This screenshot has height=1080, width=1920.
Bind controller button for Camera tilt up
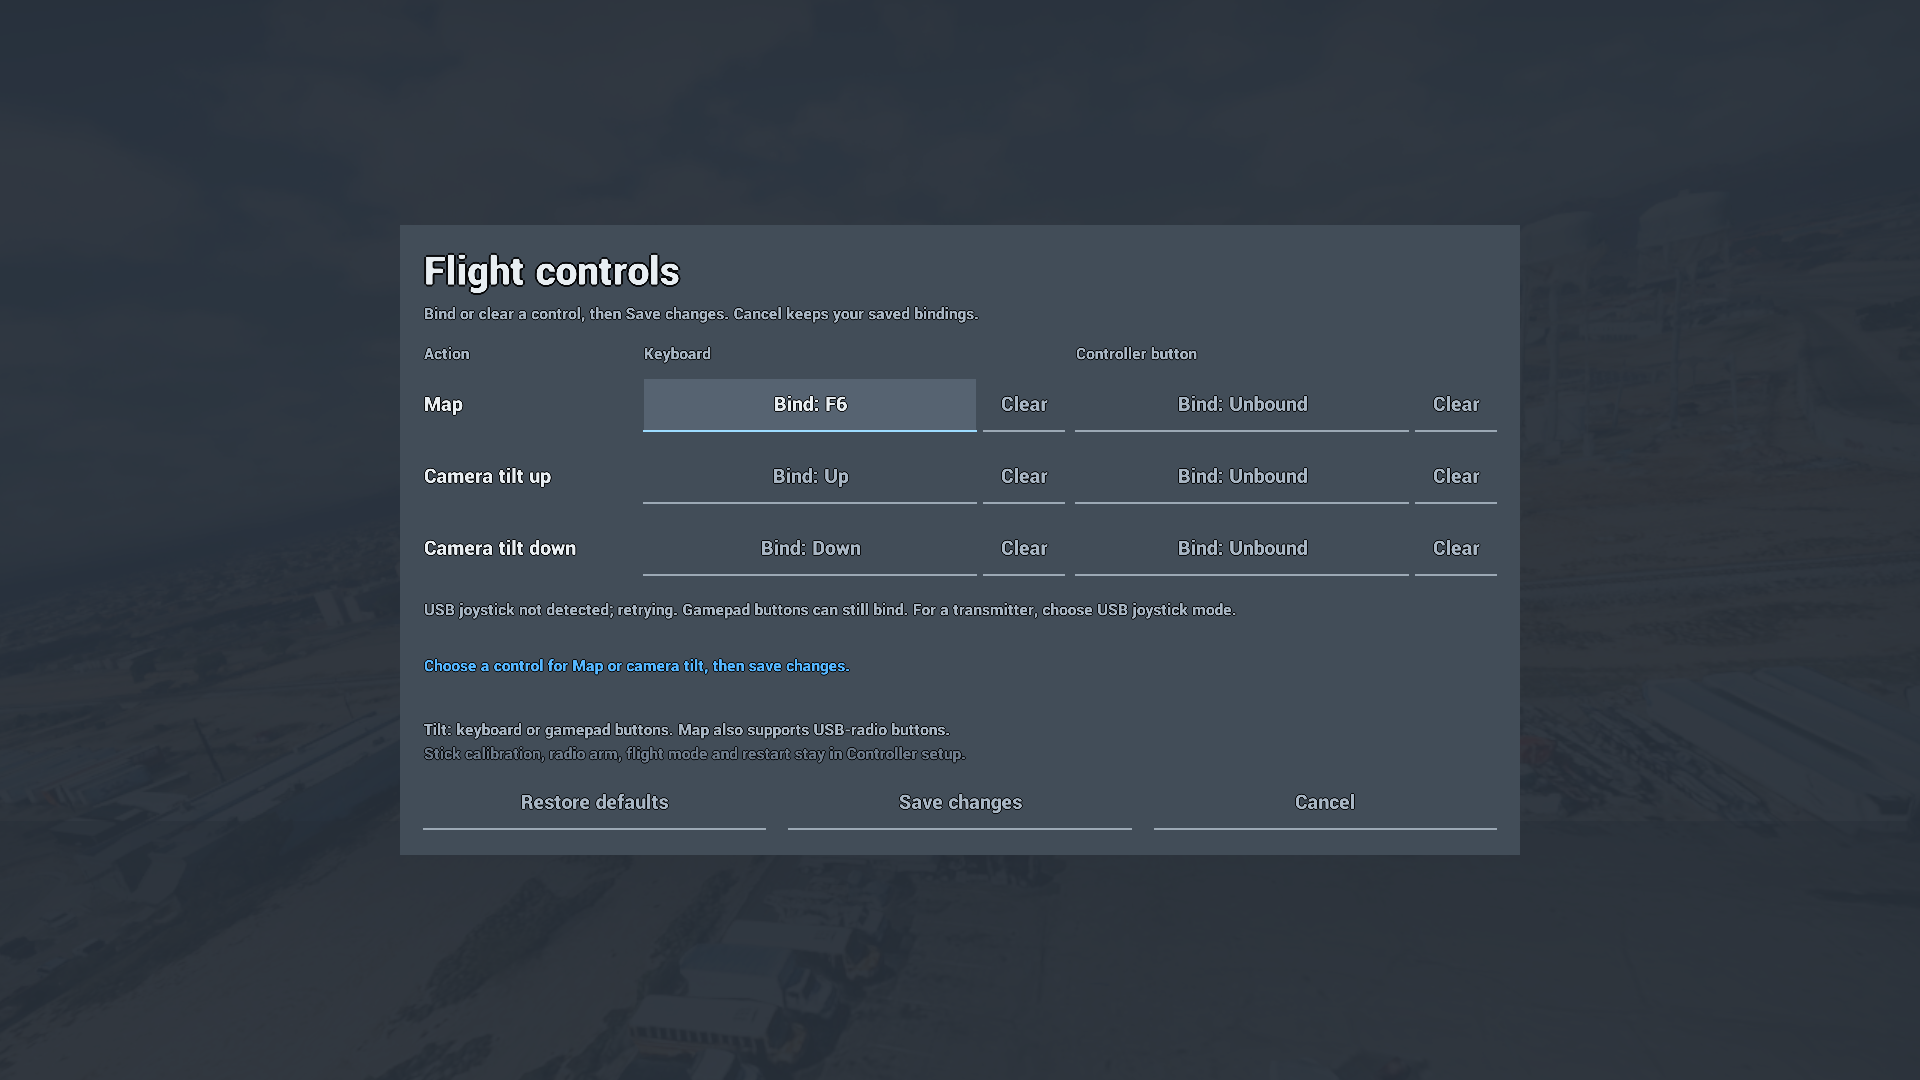1242,477
